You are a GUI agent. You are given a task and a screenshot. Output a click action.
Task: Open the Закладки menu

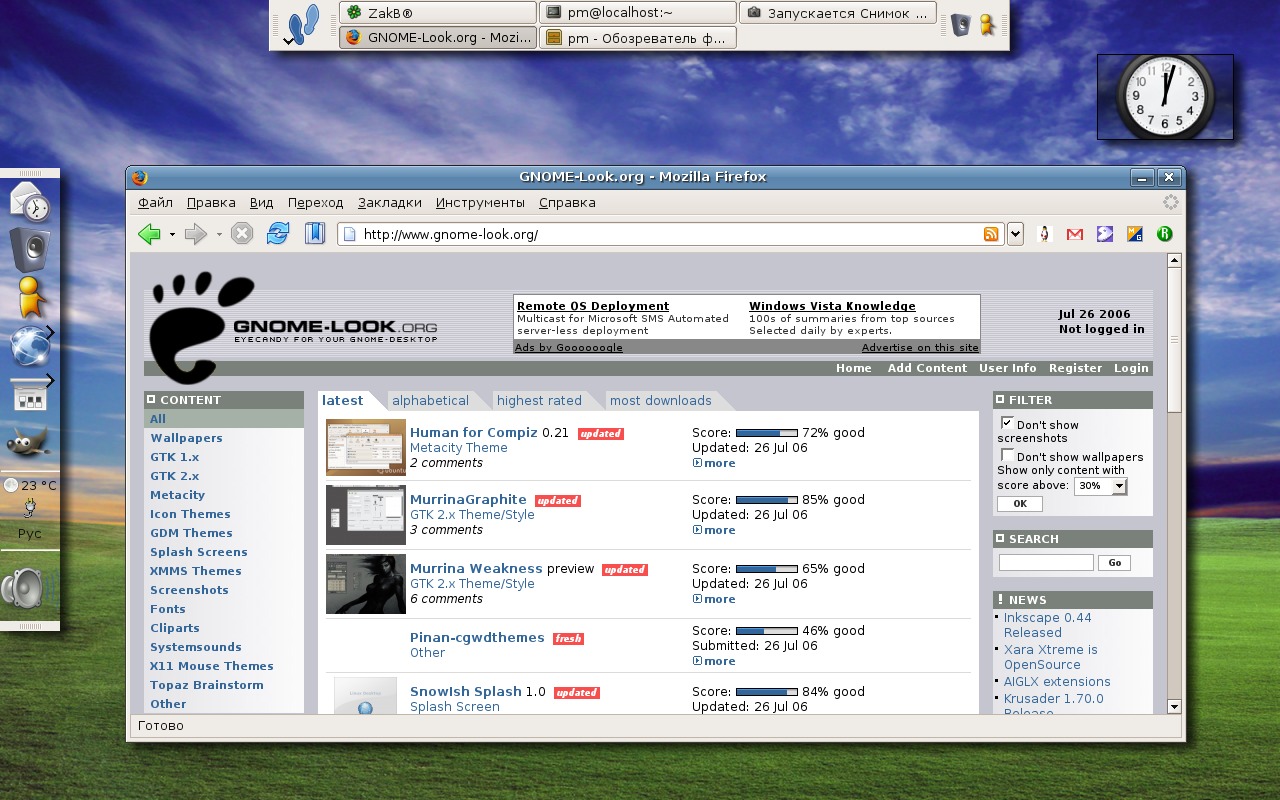390,202
